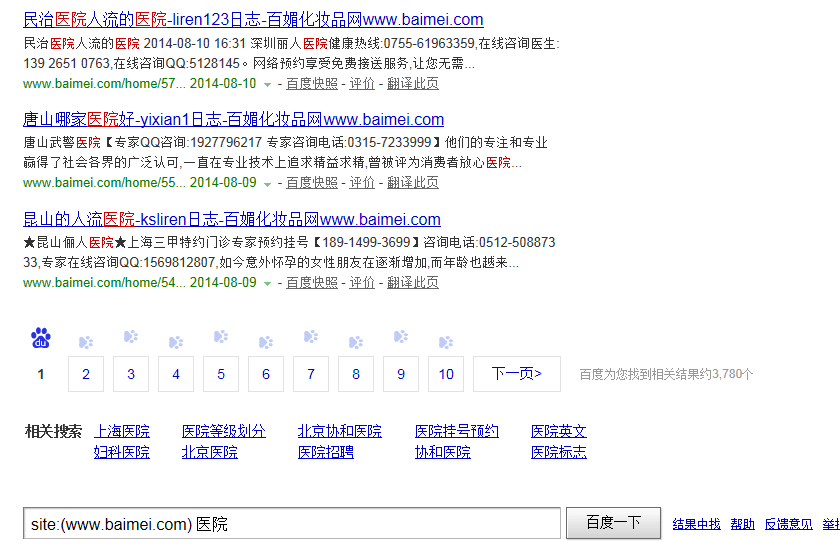Open 百度快照 for the 唐山 result
This screenshot has height=548, width=840.
point(312,183)
